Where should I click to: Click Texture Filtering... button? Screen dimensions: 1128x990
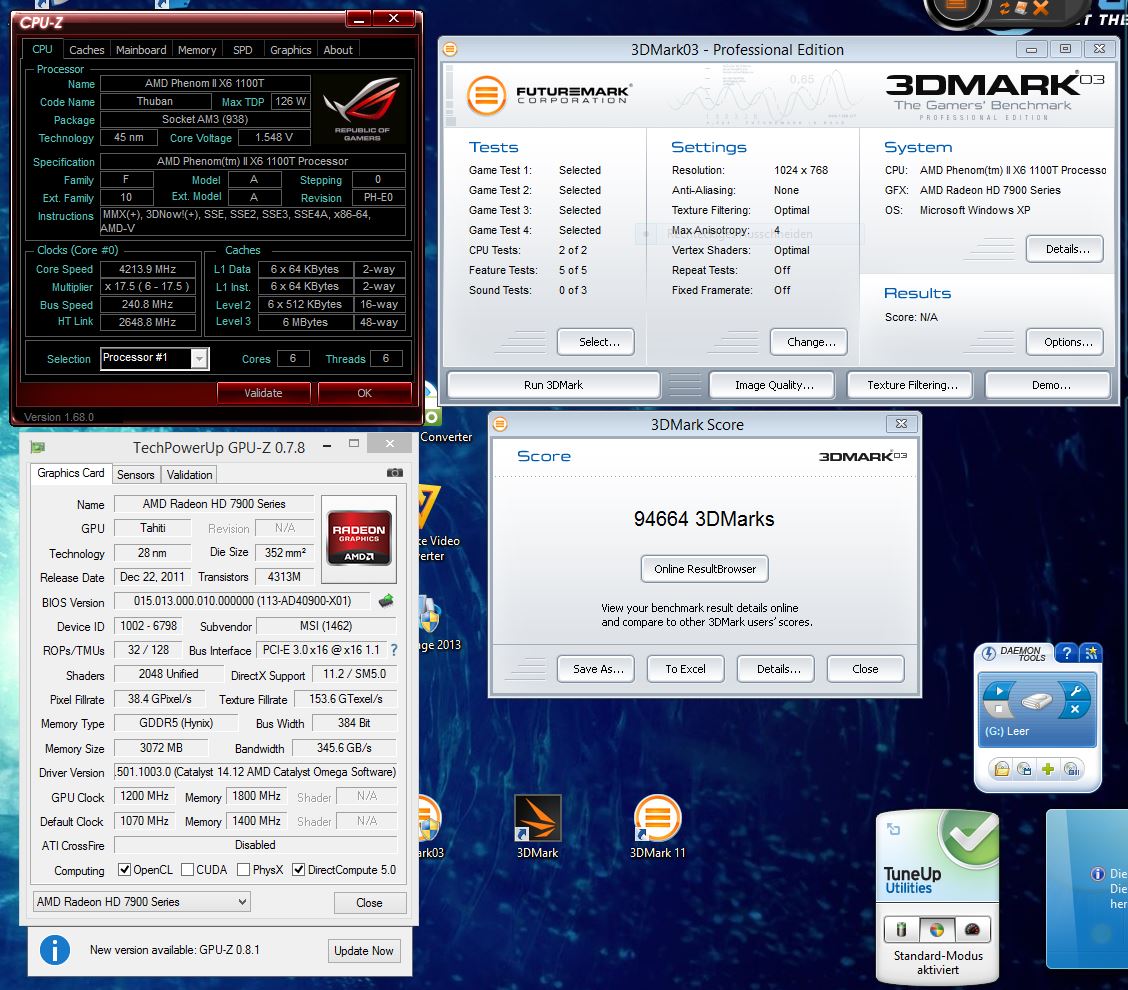pos(910,385)
